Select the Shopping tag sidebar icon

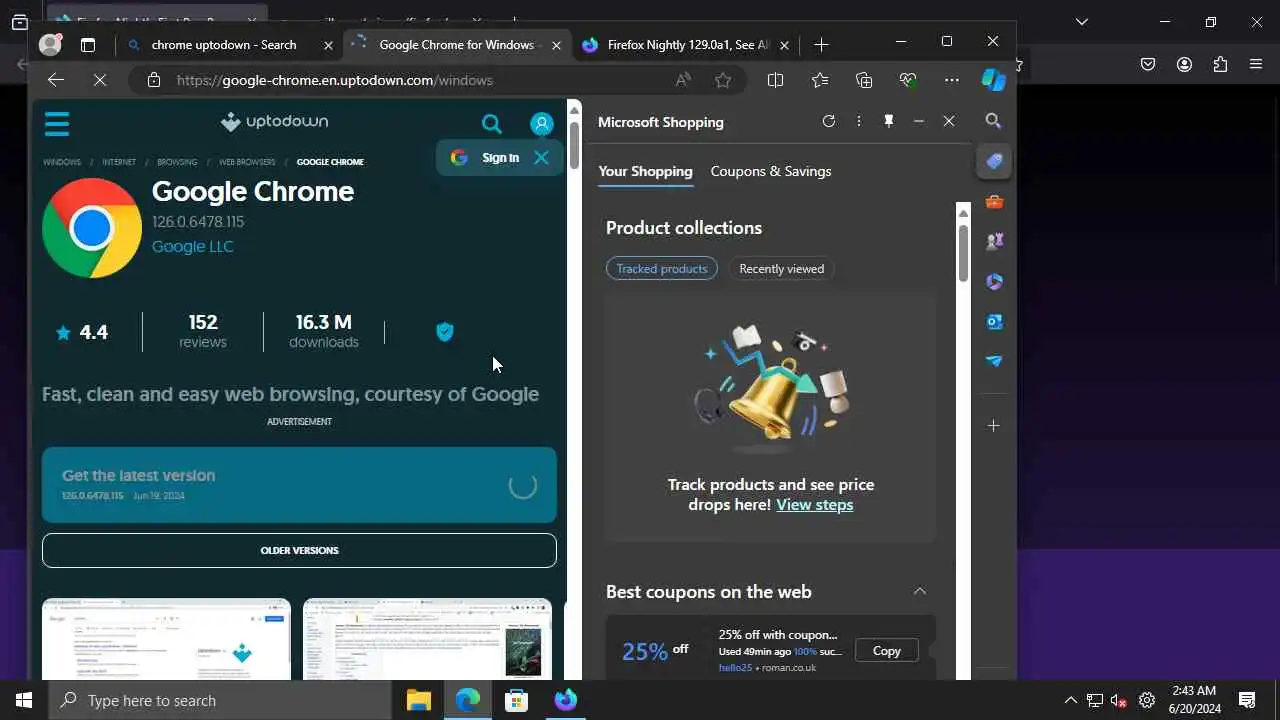994,161
